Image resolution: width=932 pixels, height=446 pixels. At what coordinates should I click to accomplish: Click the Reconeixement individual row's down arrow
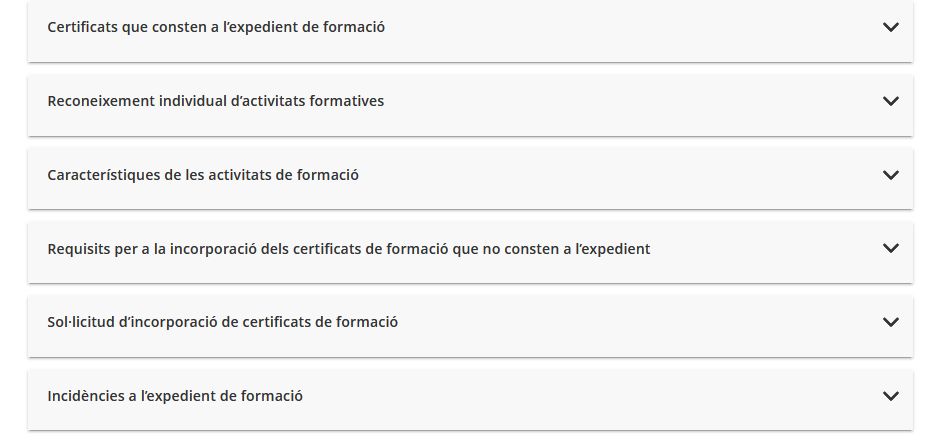pos(891,101)
